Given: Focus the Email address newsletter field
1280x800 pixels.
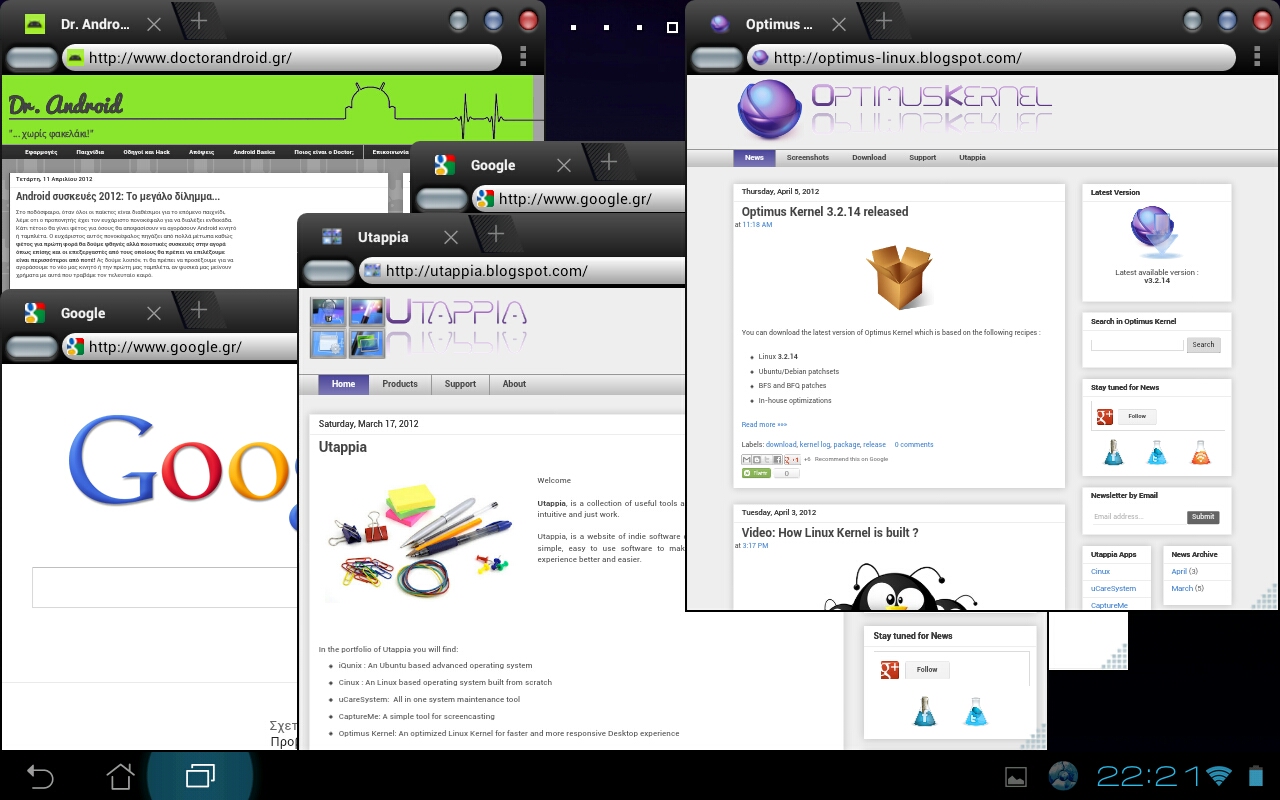Looking at the screenshot, I should (x=1139, y=517).
